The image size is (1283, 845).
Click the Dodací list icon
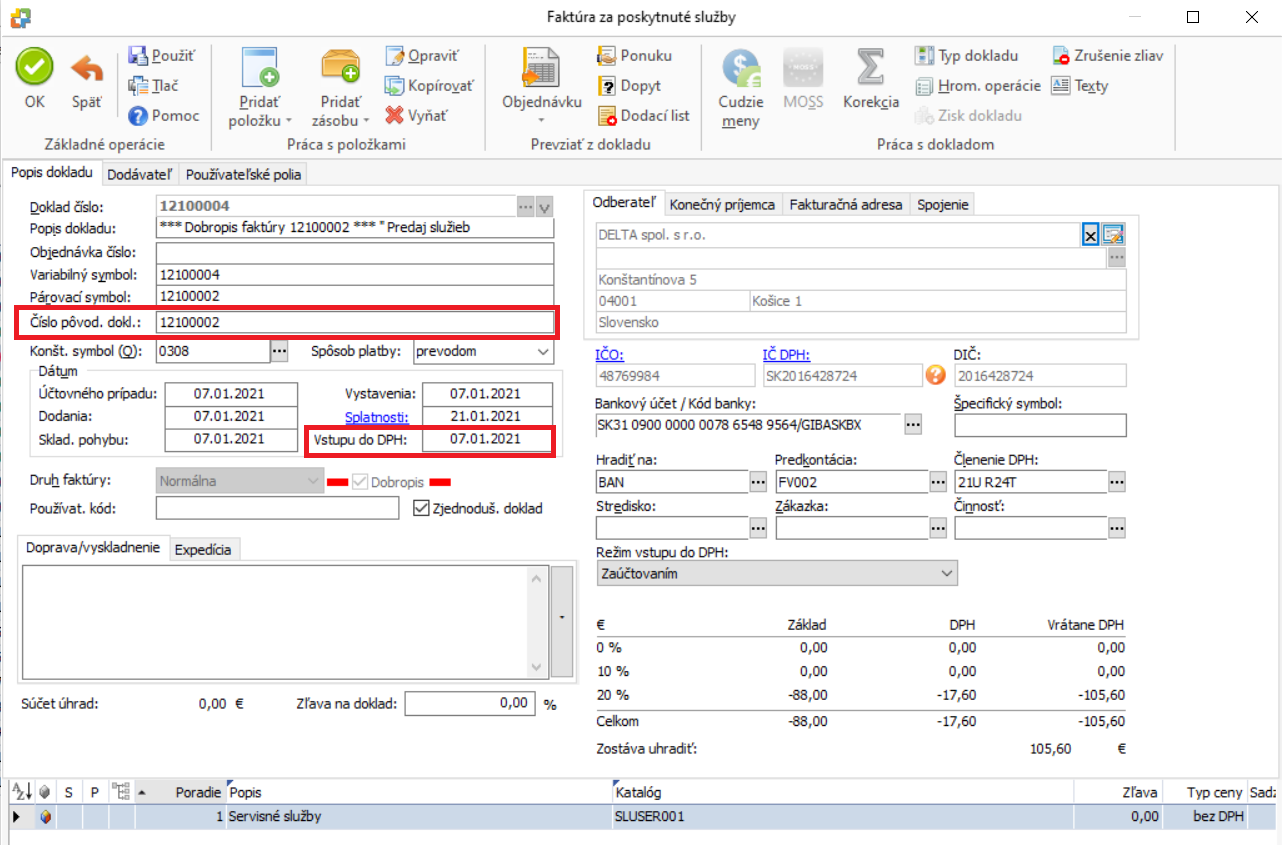pyautogui.click(x=606, y=116)
